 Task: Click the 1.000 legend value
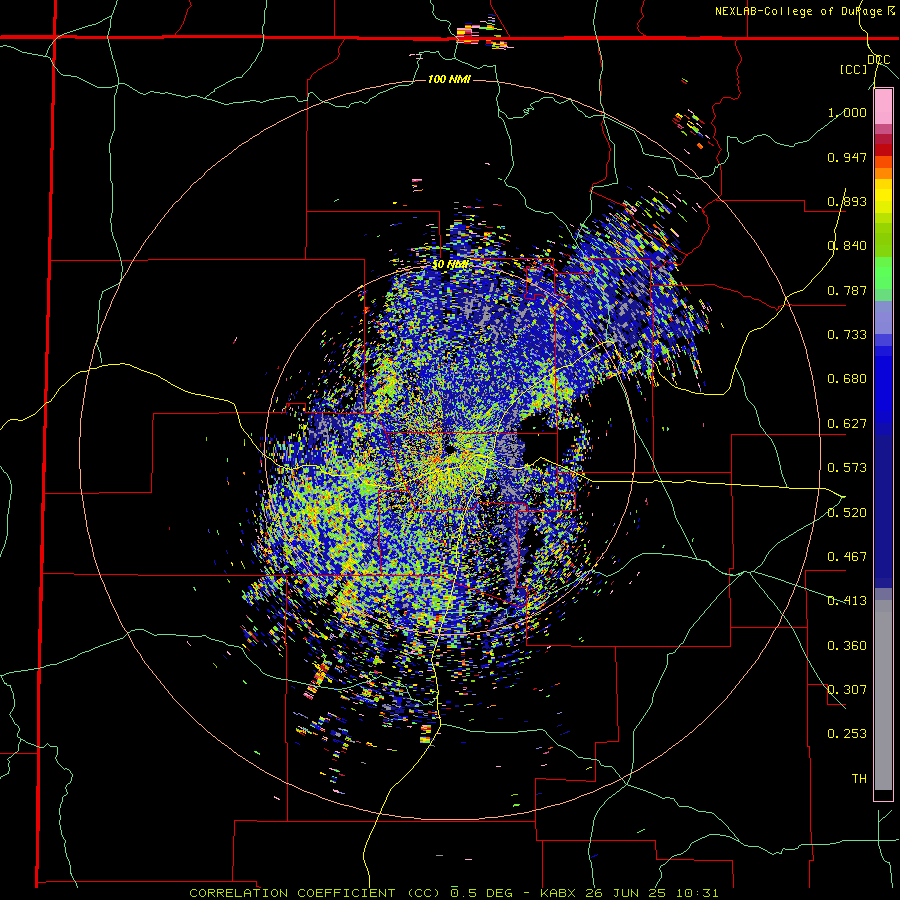pyautogui.click(x=847, y=112)
